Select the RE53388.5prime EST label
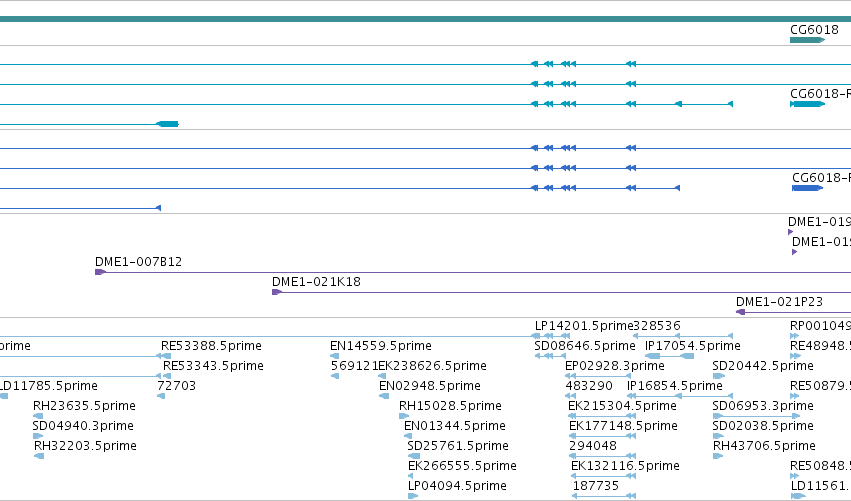The image size is (851, 501). click(211, 346)
